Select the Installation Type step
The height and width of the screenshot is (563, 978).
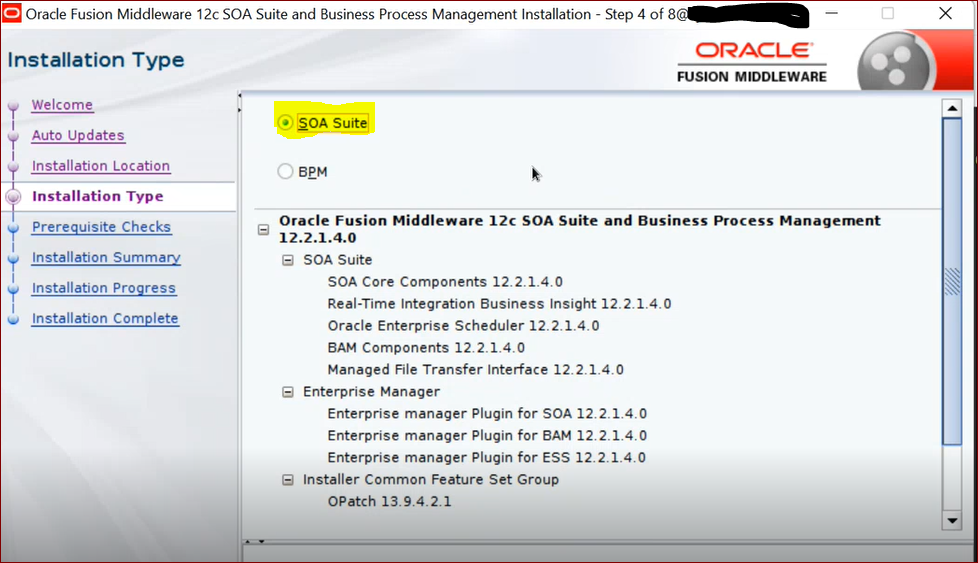[x=98, y=196]
